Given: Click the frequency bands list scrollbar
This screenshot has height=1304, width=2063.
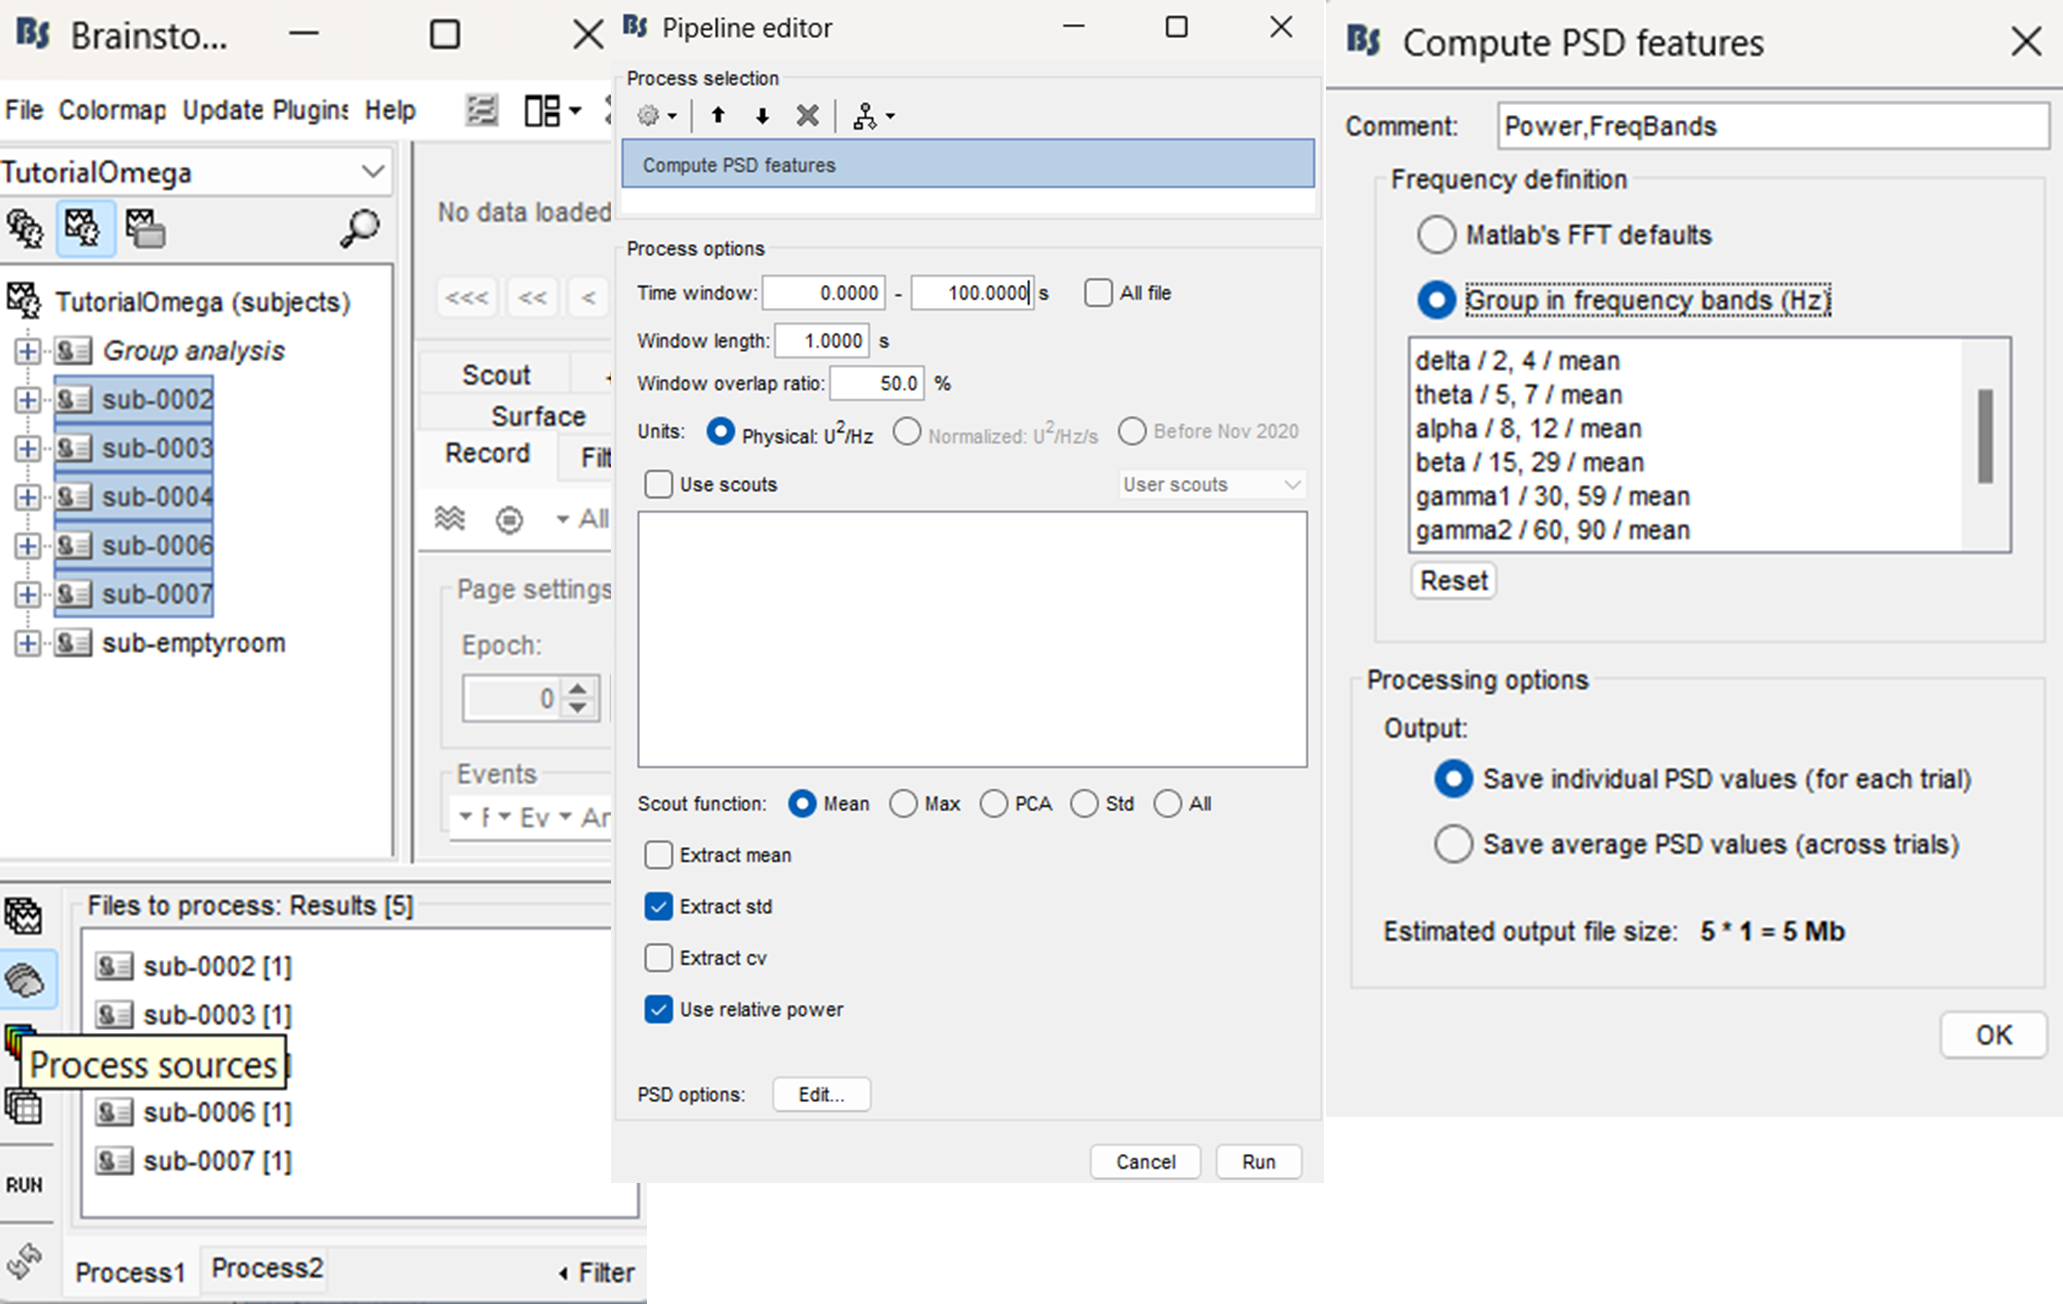Looking at the screenshot, I should [x=1985, y=437].
